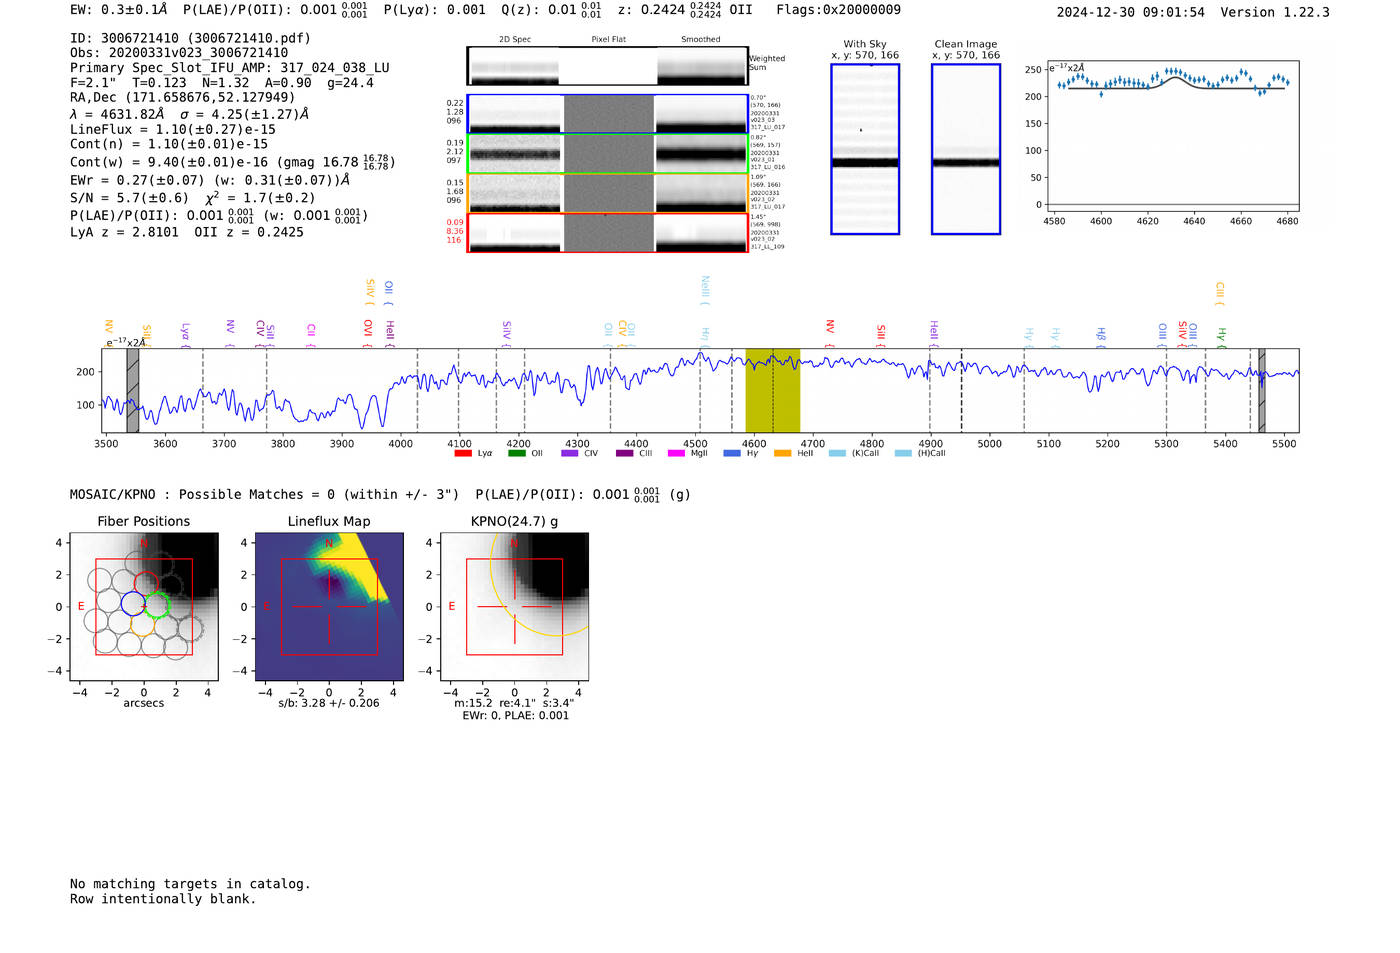Viewport: 1400px width, 953px height.
Task: Click the hatched gray band near 3550 Å
Action: [133, 391]
